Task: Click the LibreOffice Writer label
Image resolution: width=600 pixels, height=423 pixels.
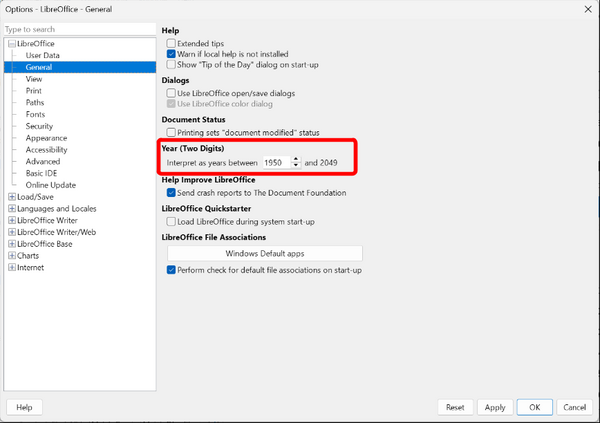Action: pos(47,220)
